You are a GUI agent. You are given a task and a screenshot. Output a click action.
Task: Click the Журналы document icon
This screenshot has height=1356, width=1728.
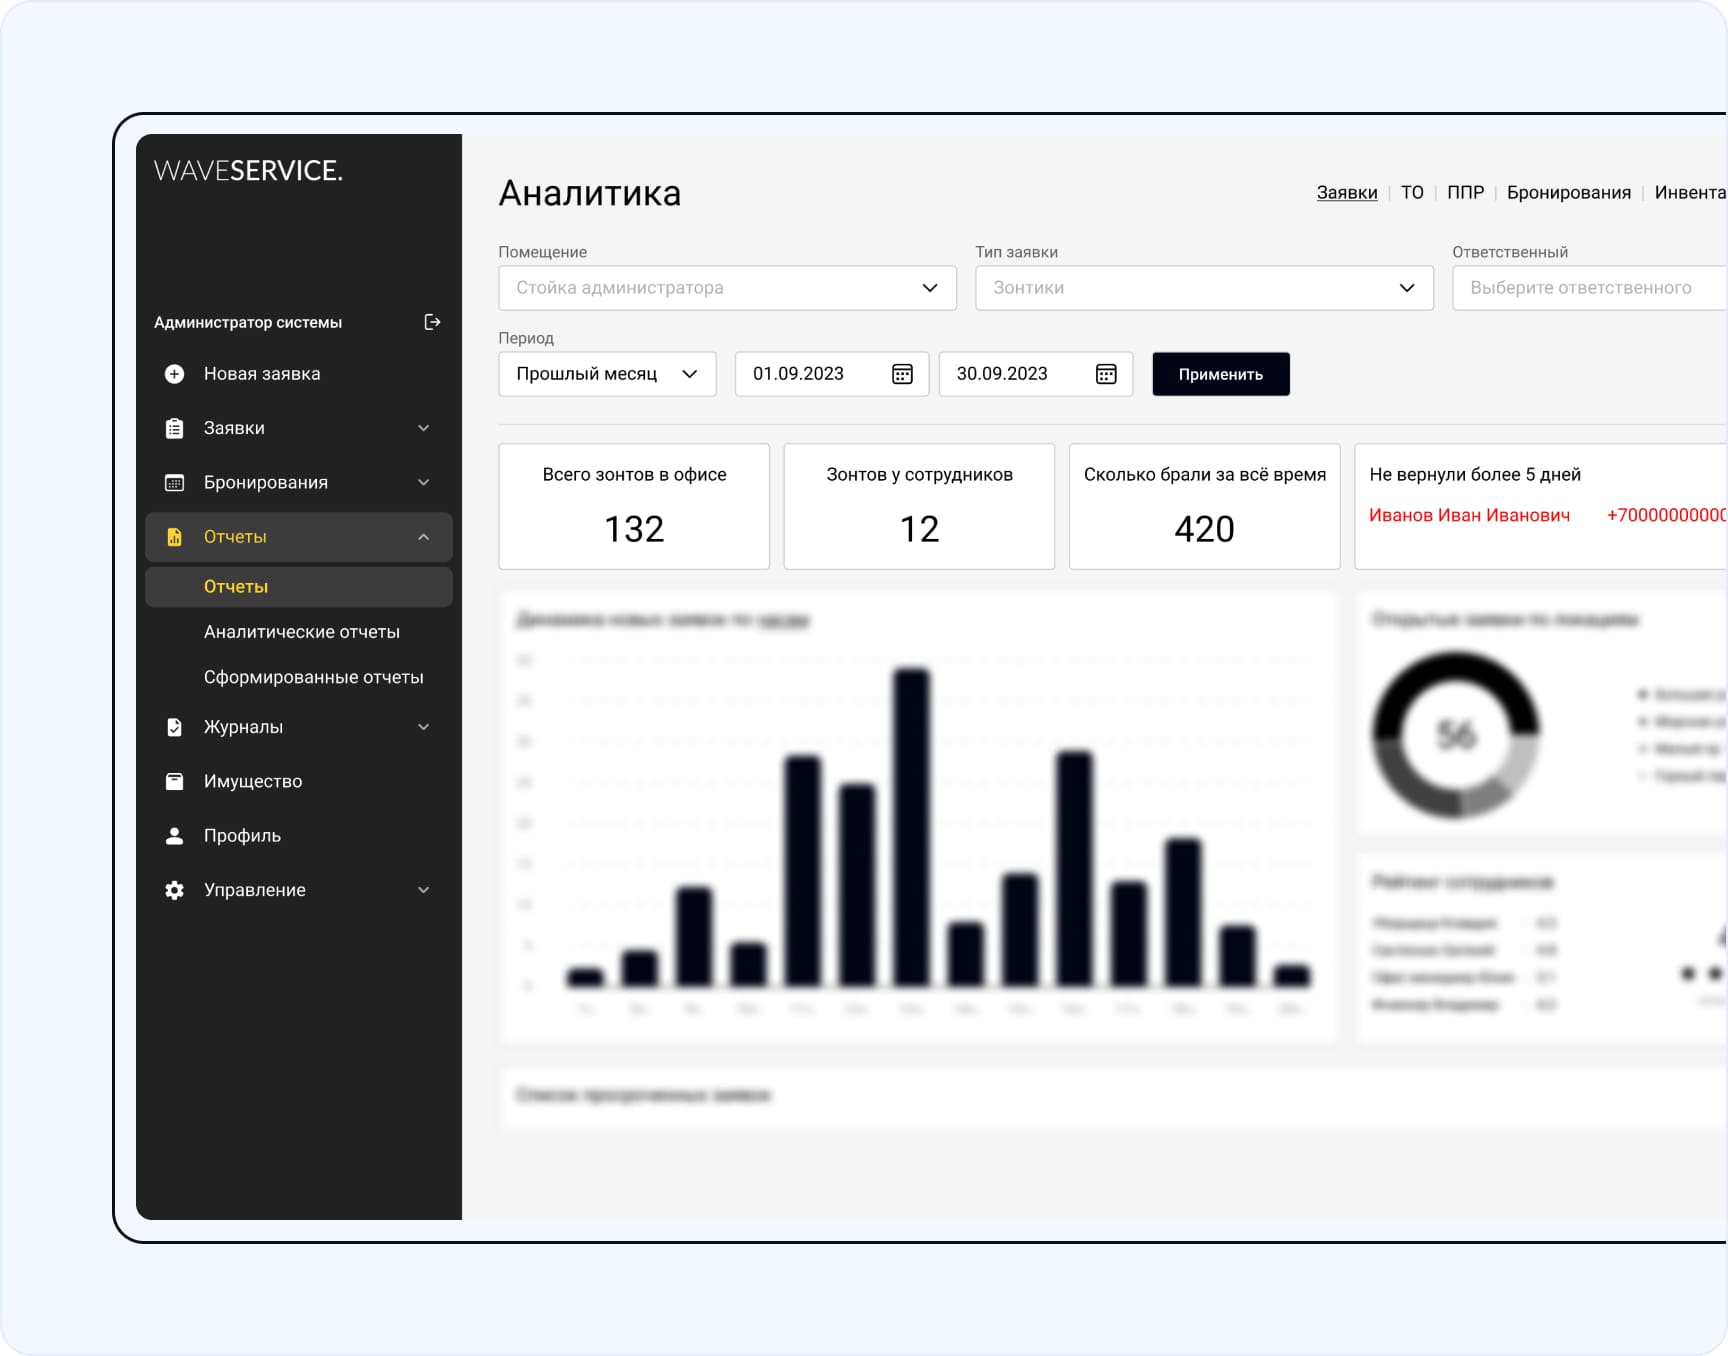pos(174,727)
